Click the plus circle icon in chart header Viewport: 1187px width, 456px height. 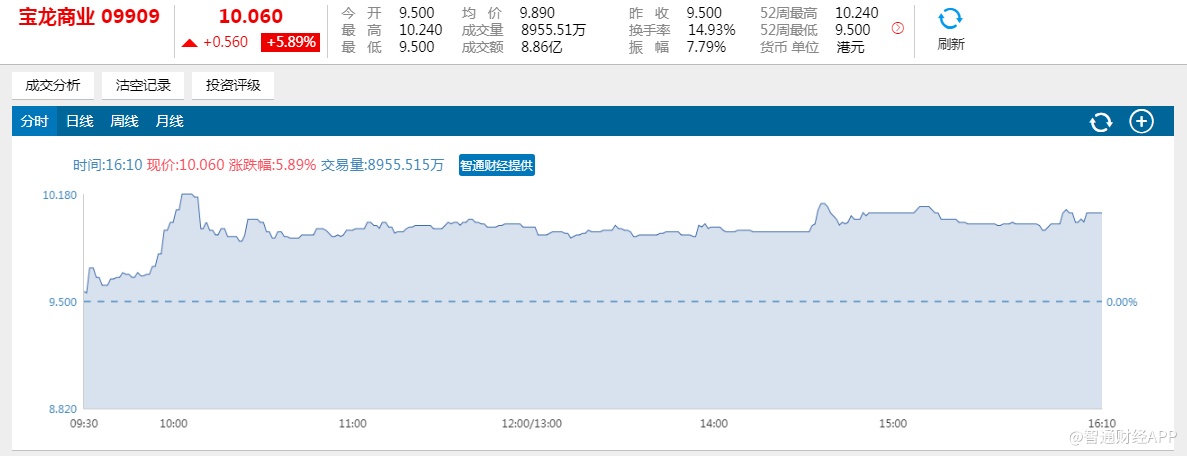coord(1141,122)
